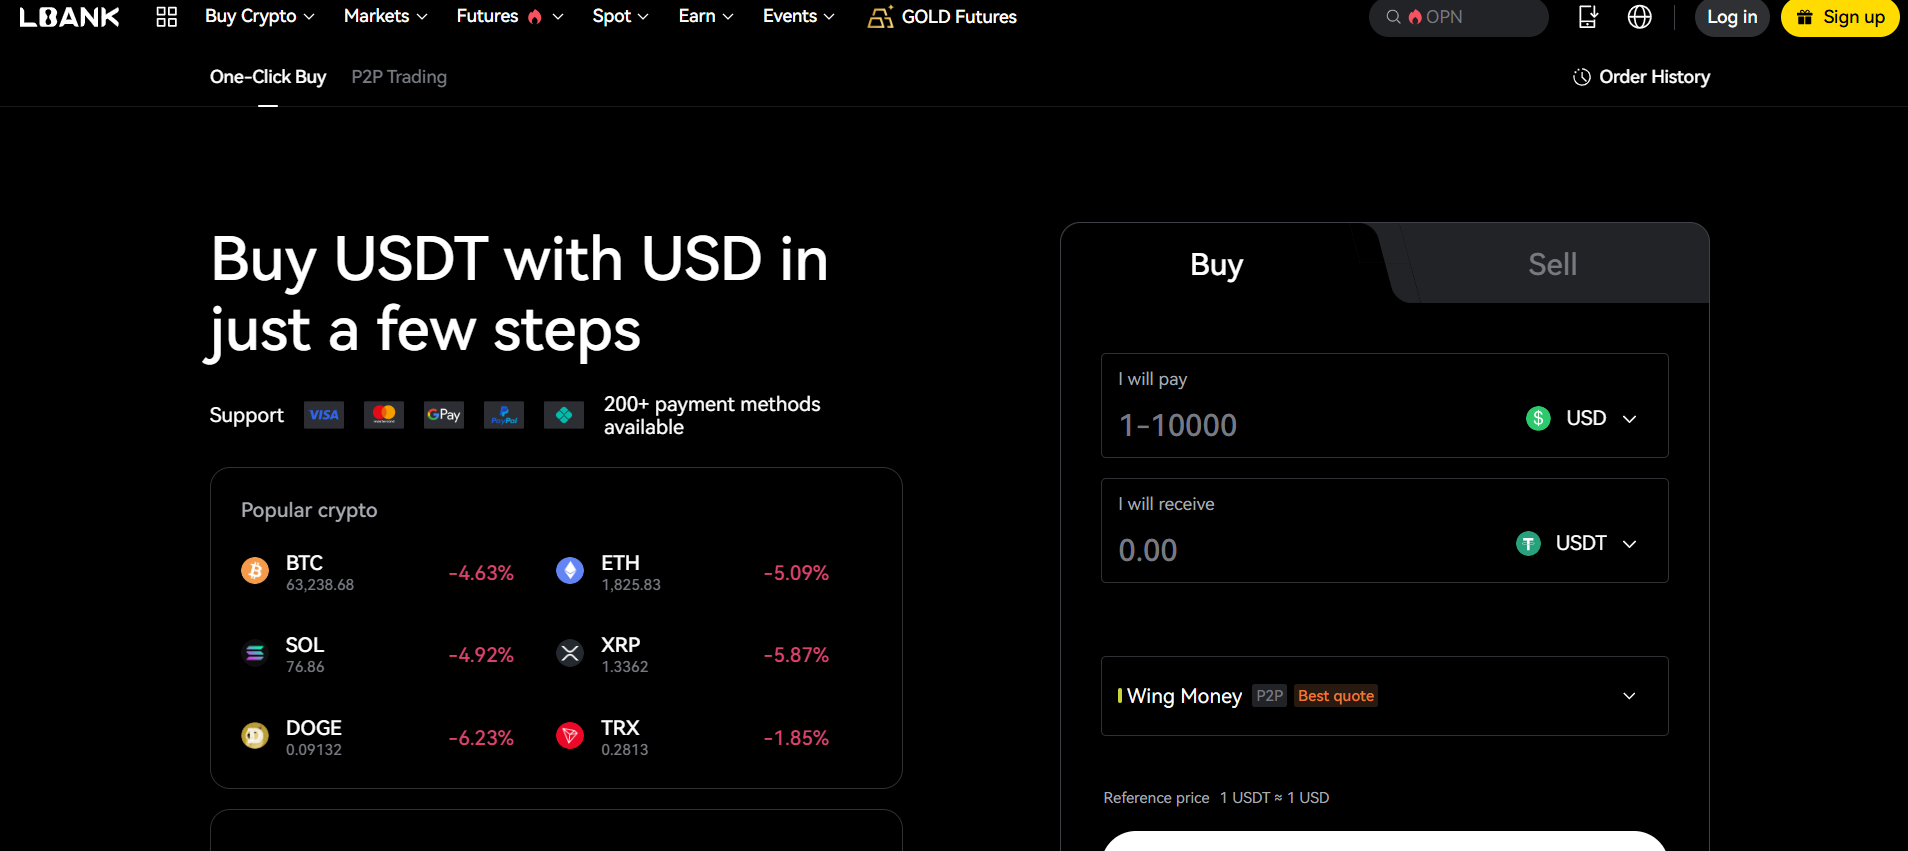1908x851 pixels.
Task: Click the TRX coin icon
Action: point(570,736)
